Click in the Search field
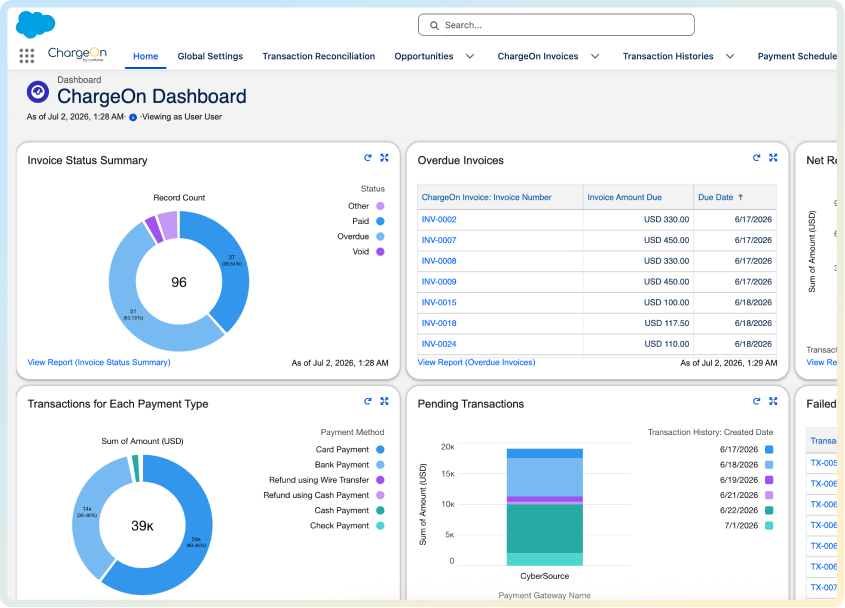 tap(556, 25)
